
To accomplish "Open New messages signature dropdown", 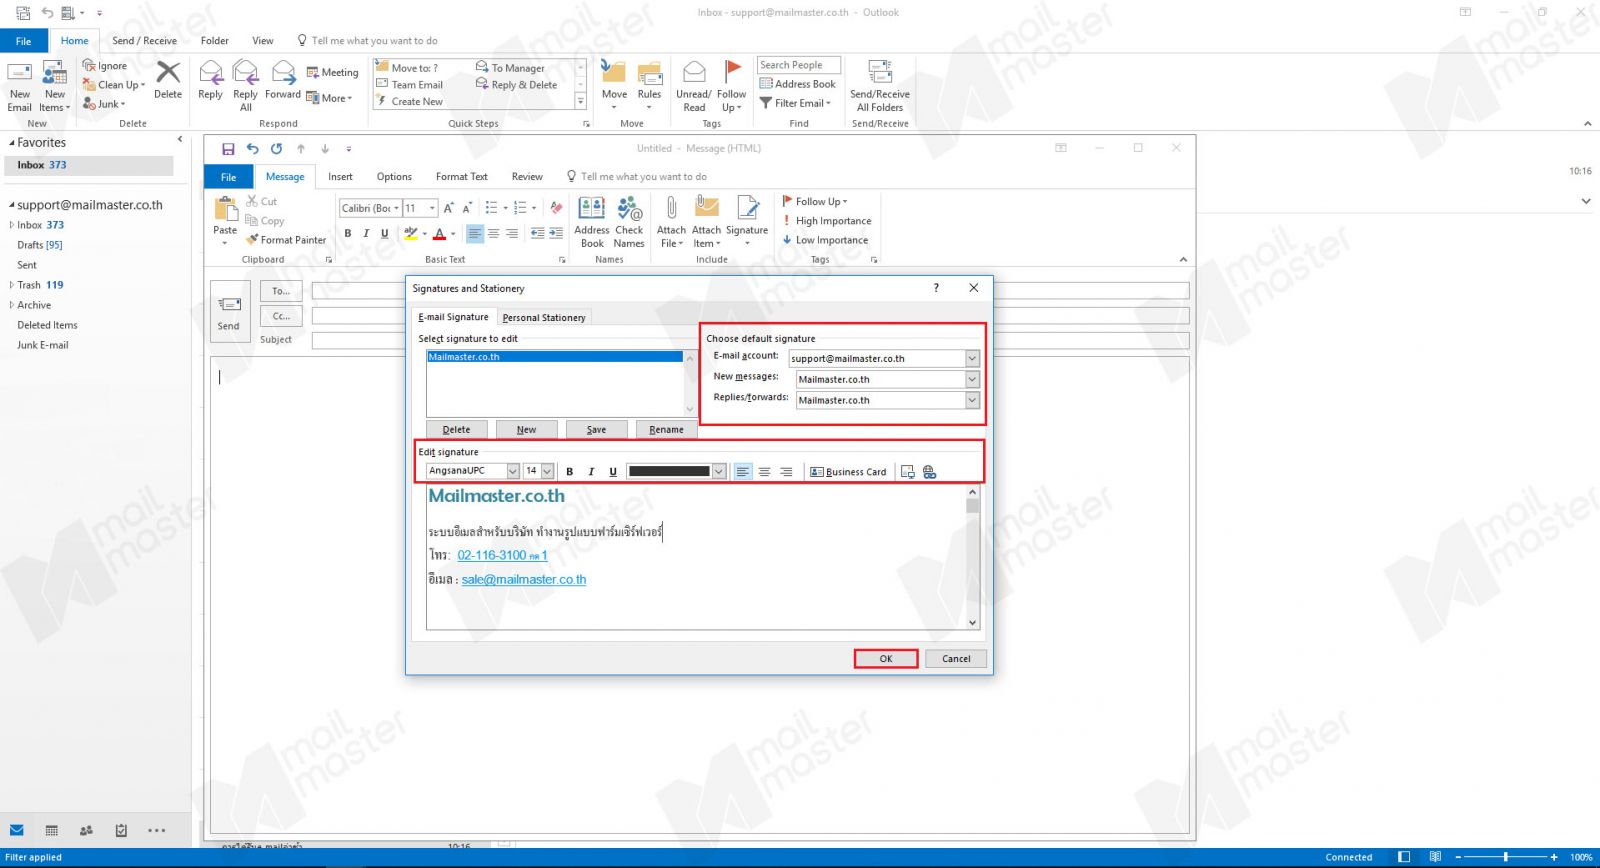I will (x=972, y=379).
